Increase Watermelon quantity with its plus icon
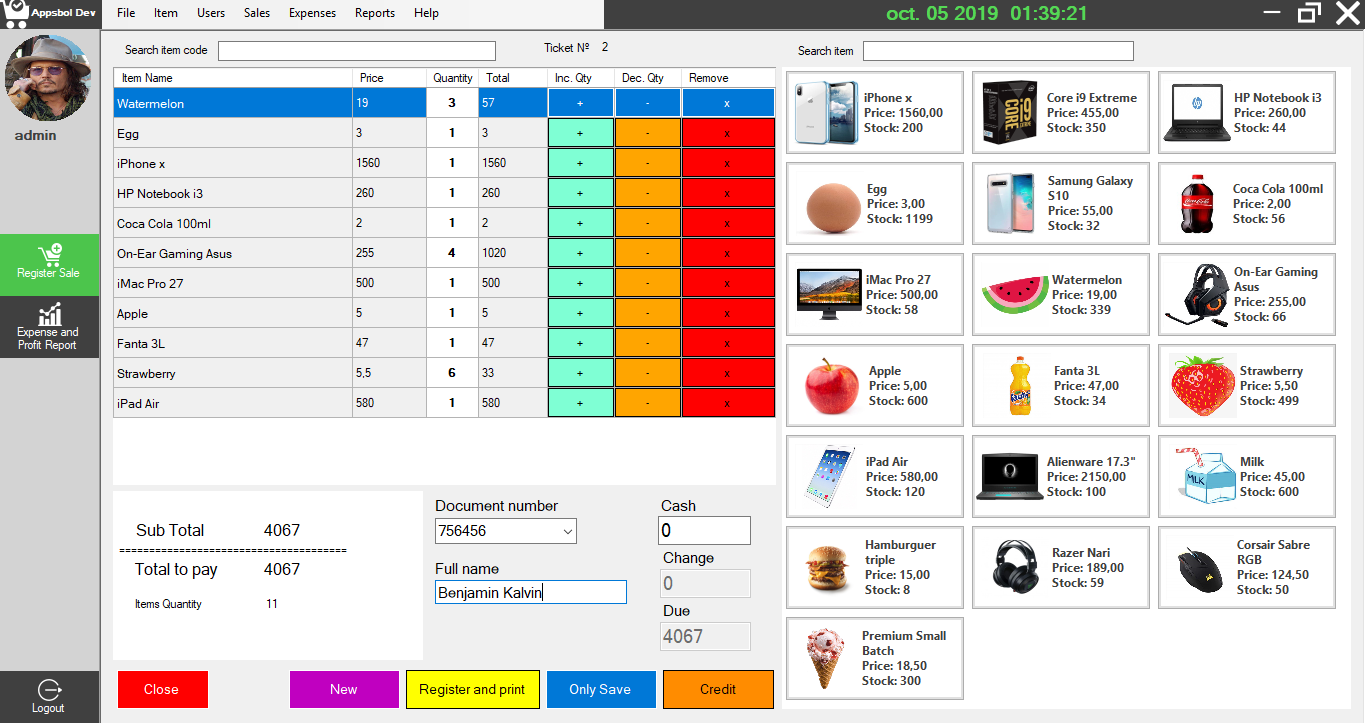Viewport: 1365px width, 723px height. (580, 103)
